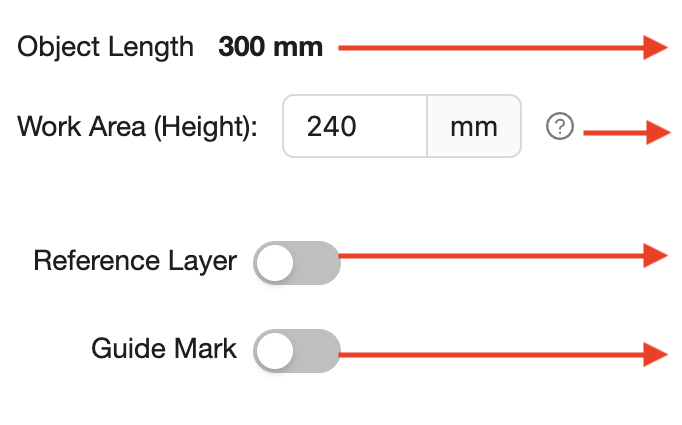The width and height of the screenshot is (682, 425).
Task: Click the arrowhead tip on the Work Area row
Action: pyautogui.click(x=659, y=132)
